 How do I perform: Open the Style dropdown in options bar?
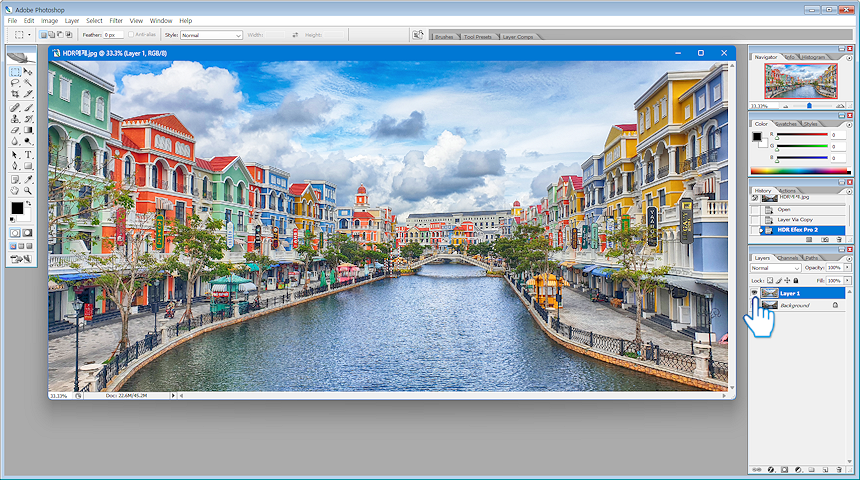pos(211,35)
